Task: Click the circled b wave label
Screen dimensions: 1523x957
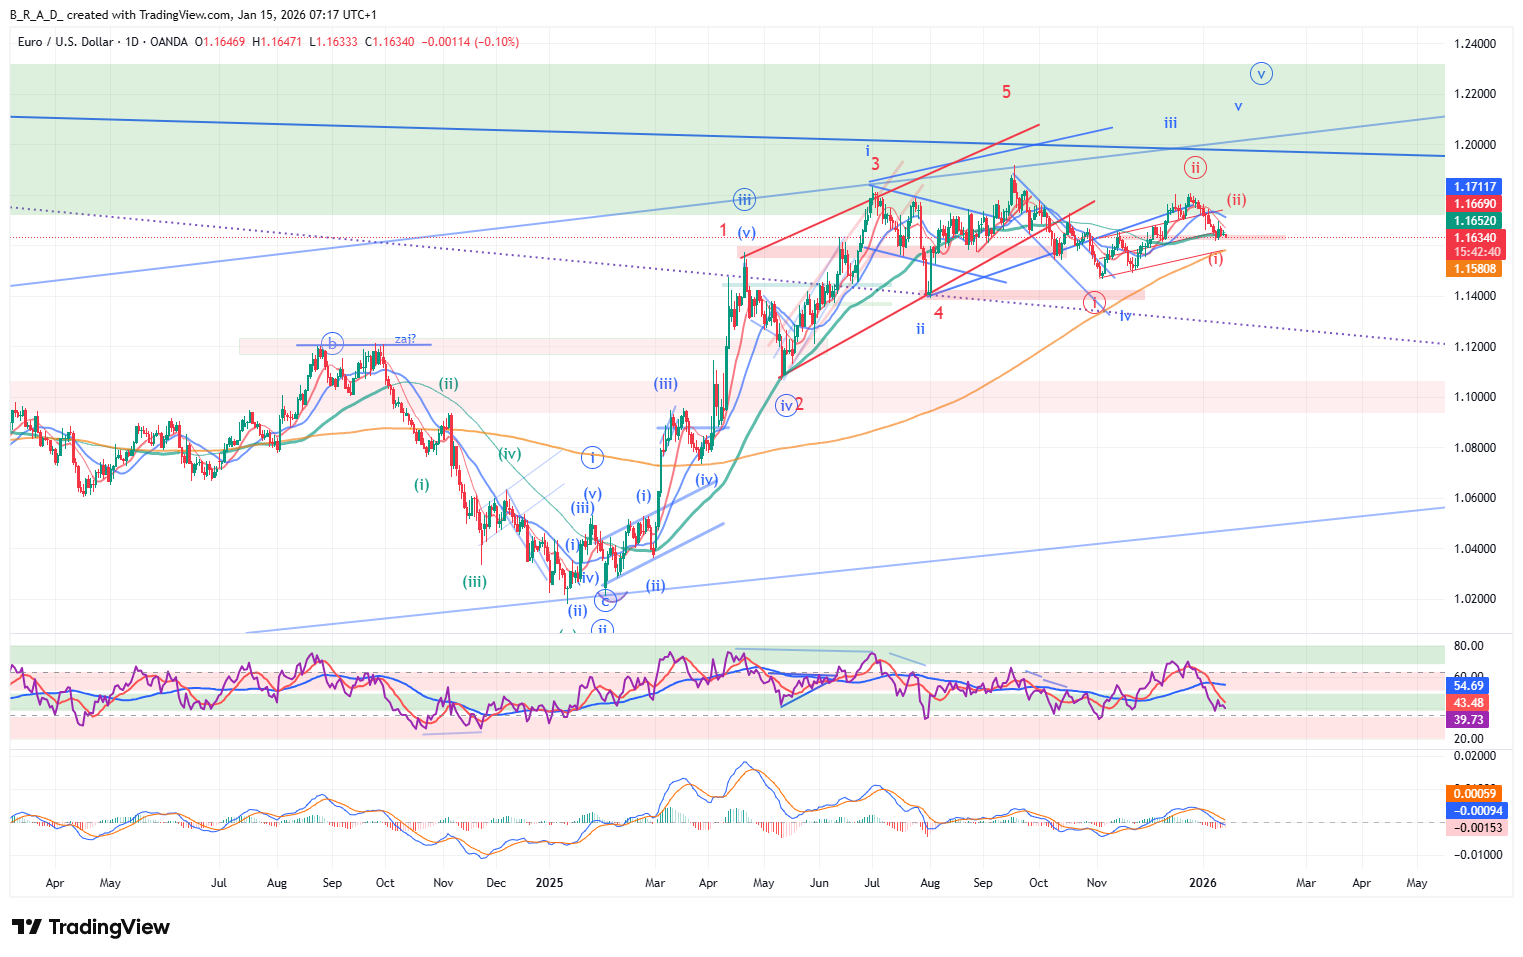Action: pos(332,343)
